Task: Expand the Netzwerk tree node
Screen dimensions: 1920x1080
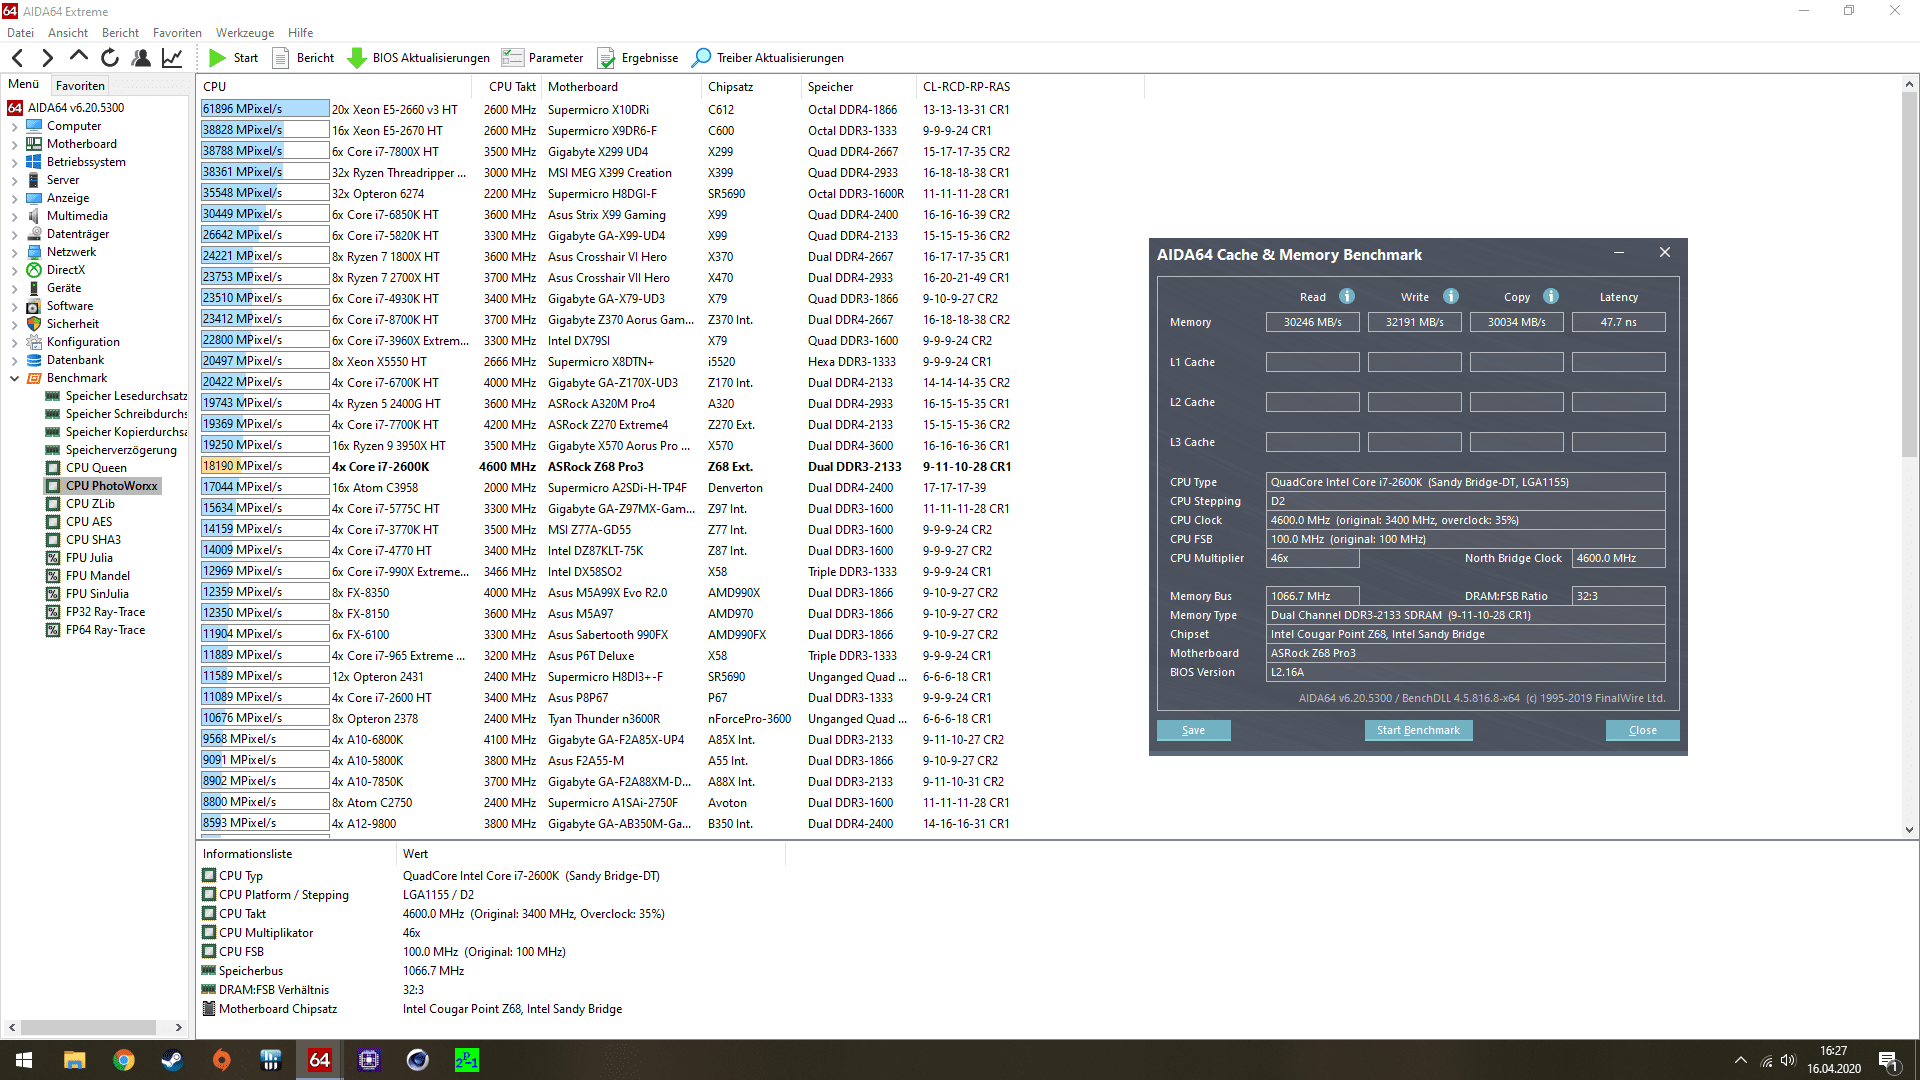Action: [14, 253]
